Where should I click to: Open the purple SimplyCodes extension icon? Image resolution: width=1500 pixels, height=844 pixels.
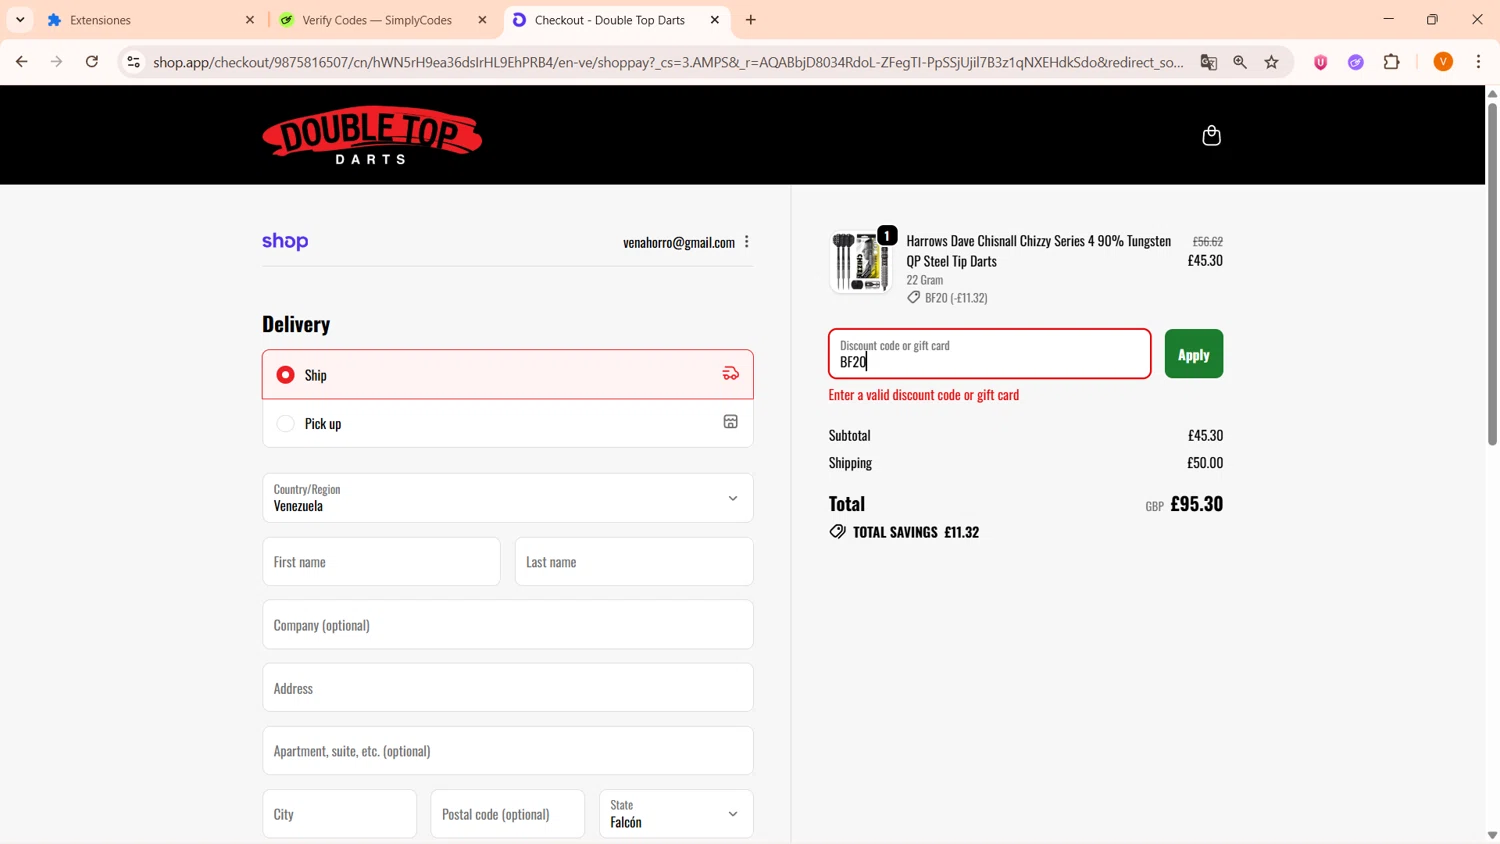pos(1356,62)
